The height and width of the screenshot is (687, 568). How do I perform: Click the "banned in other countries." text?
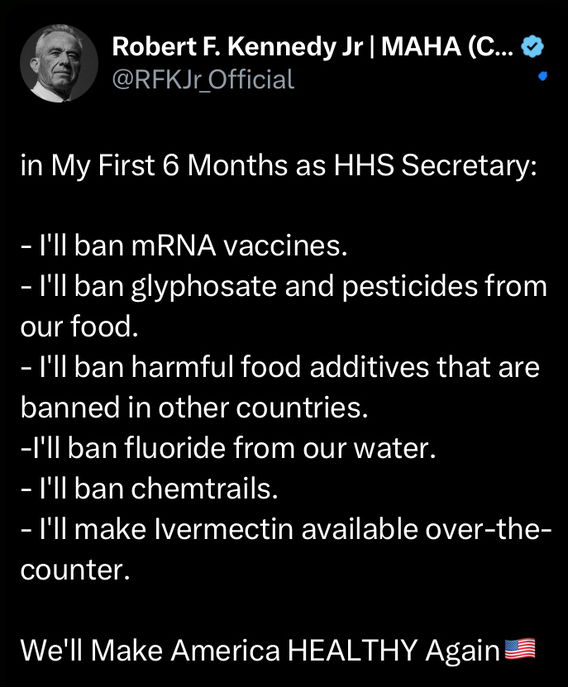click(194, 407)
